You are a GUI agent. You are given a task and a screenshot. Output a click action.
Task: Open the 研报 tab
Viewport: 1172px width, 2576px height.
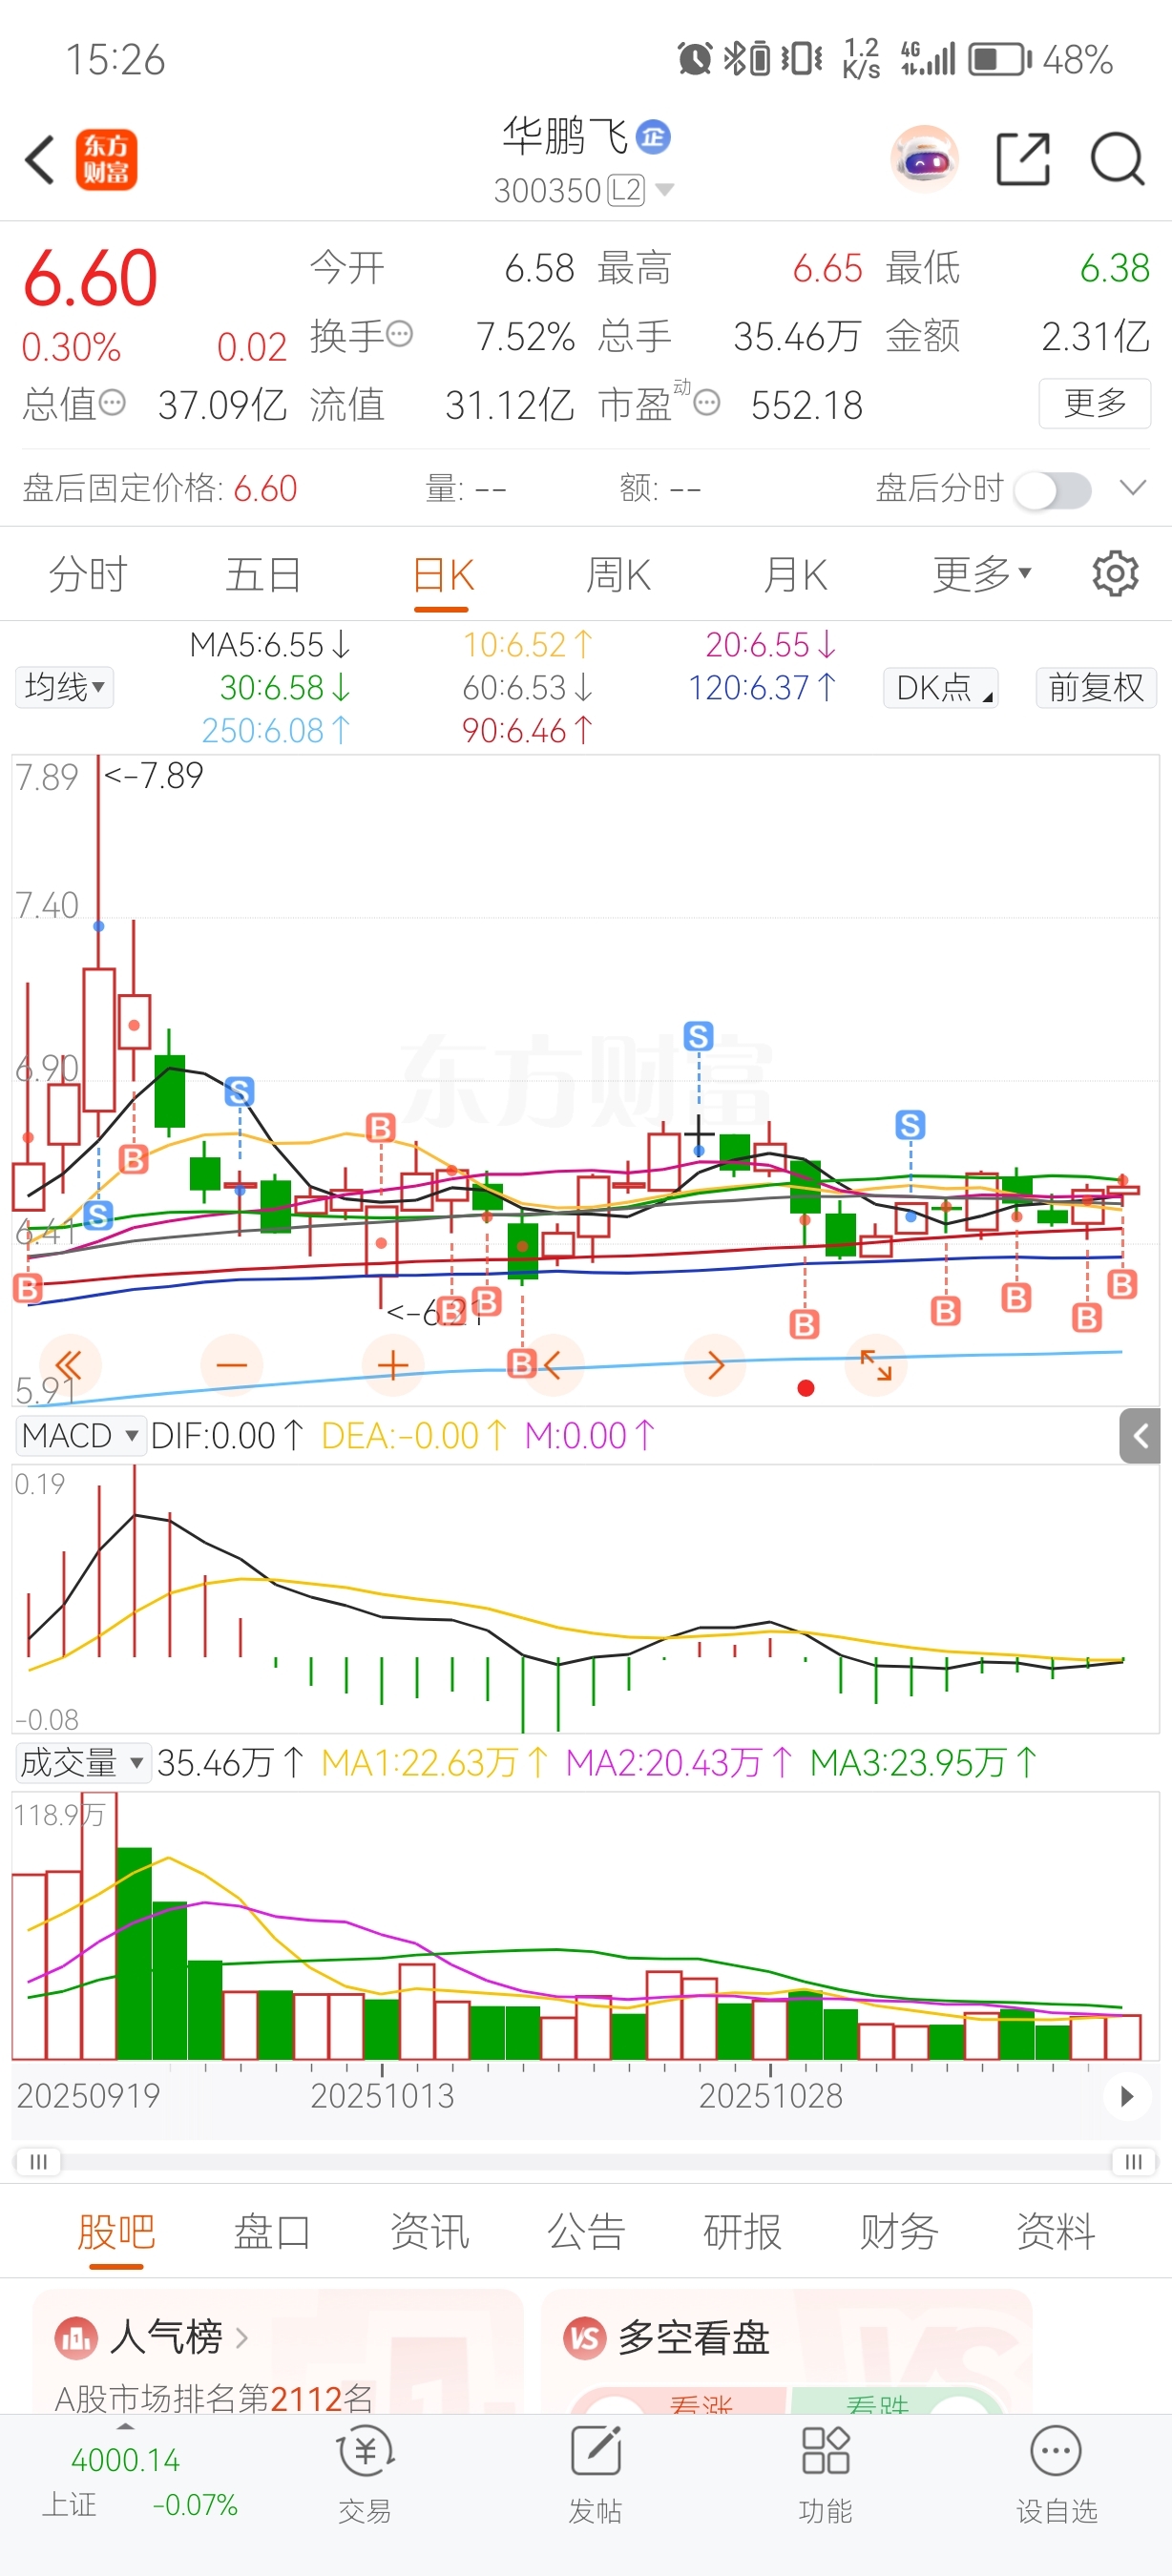point(742,2233)
